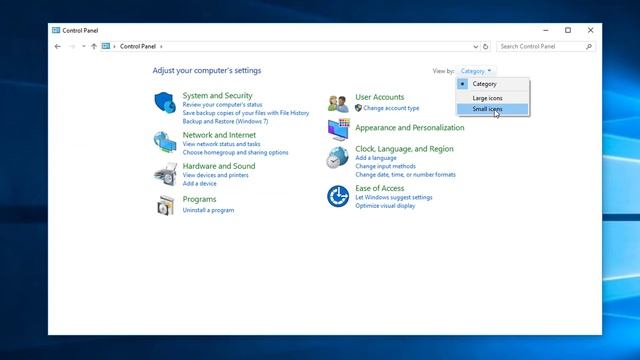The height and width of the screenshot is (360, 640).
Task: Click Add a device link
Action: coord(200,184)
